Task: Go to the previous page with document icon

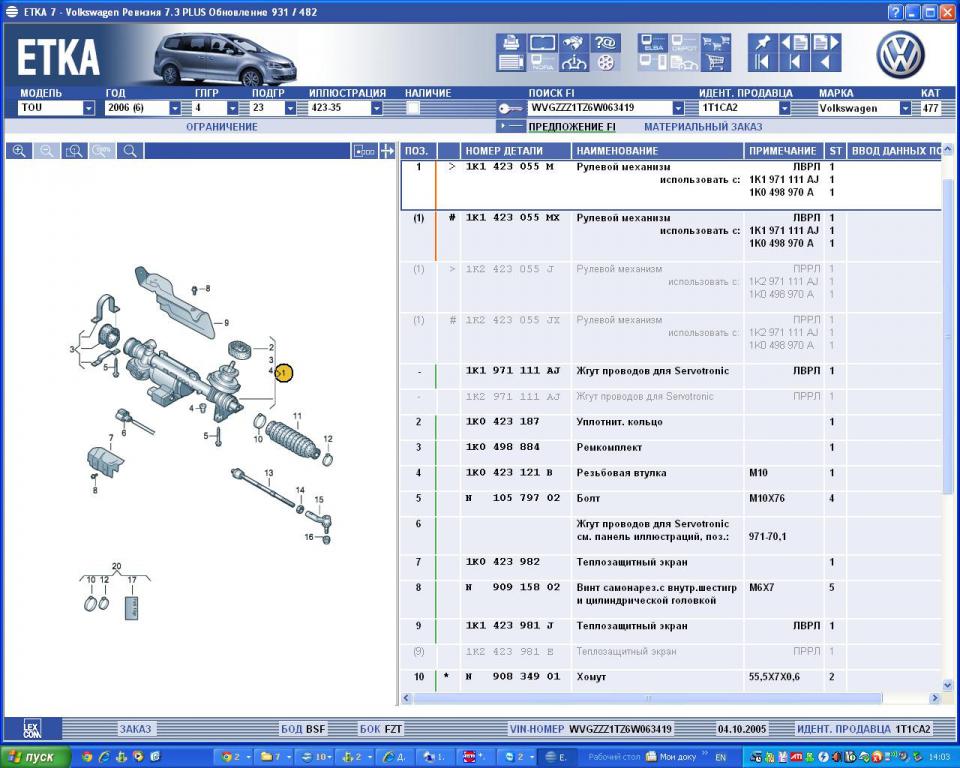Action: click(x=794, y=42)
